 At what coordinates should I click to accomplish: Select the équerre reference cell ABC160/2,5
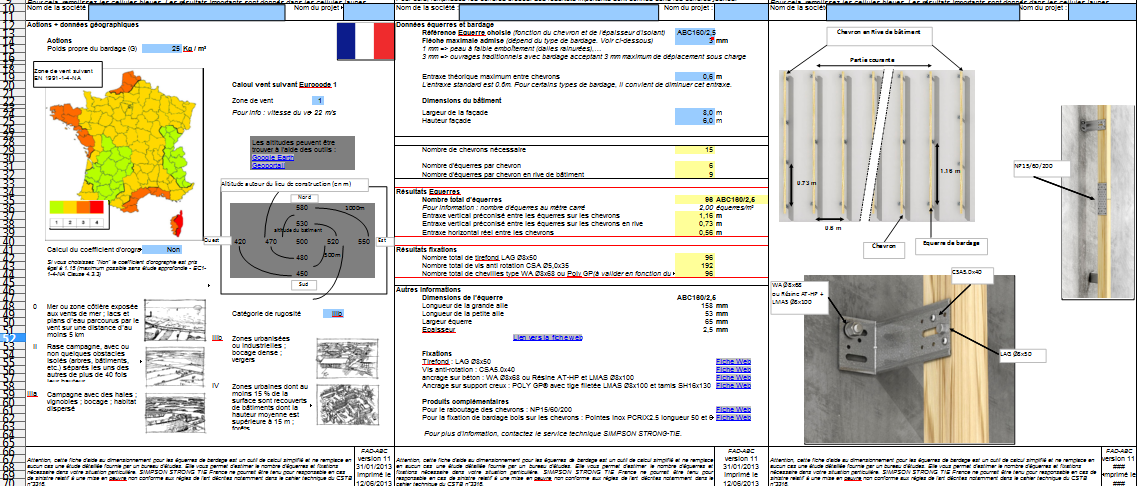tap(695, 33)
